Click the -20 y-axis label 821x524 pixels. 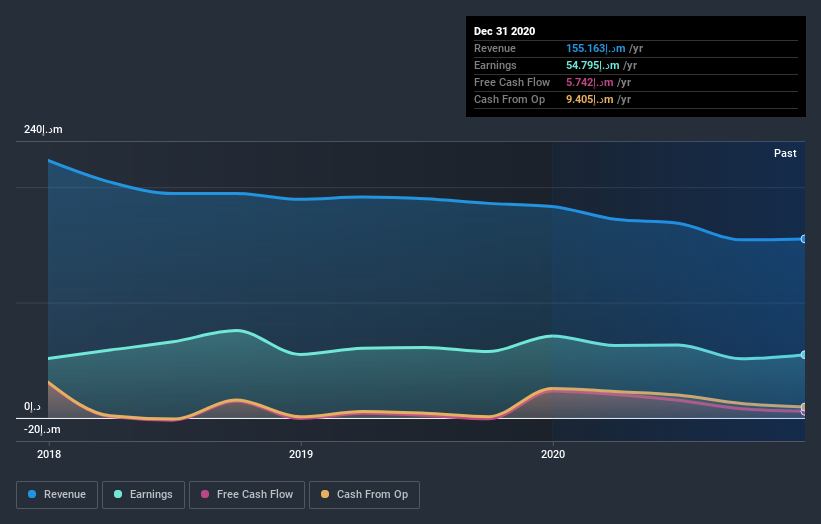pyautogui.click(x=42, y=430)
